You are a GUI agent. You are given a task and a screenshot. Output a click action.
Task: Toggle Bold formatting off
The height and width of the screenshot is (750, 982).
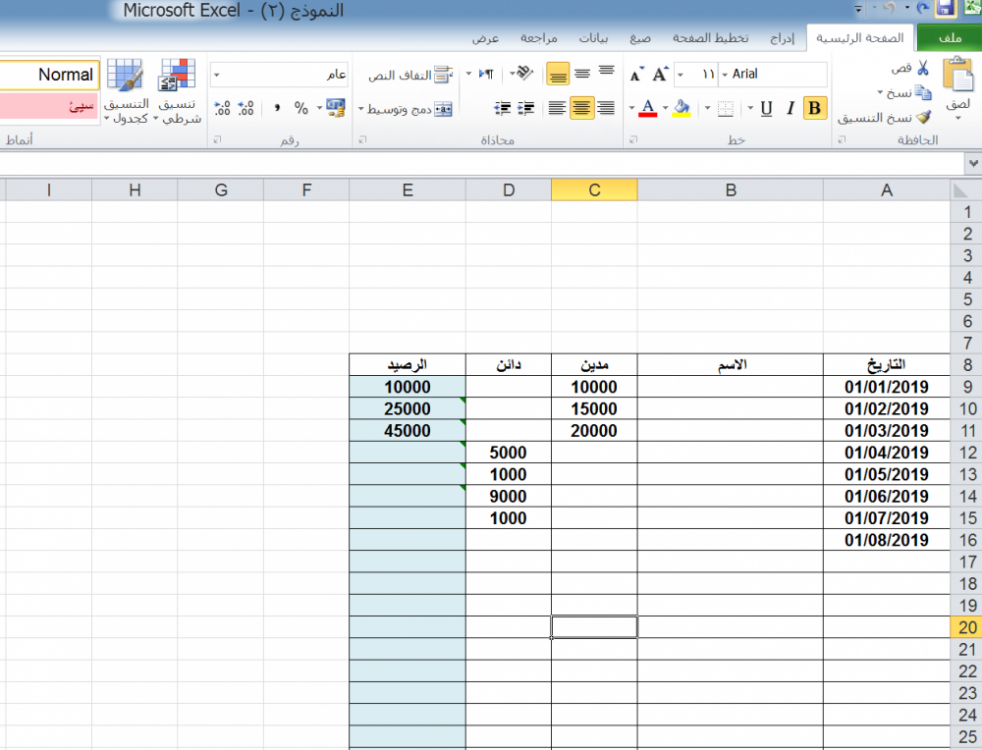click(x=814, y=108)
